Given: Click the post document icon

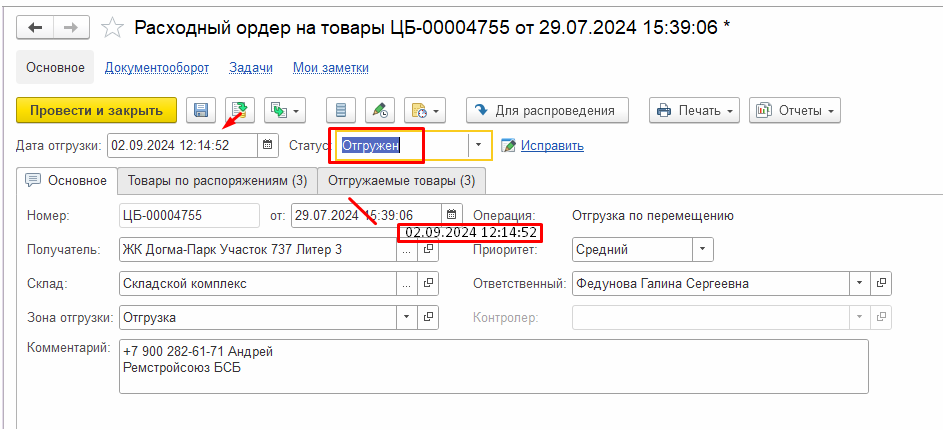Looking at the screenshot, I should 240,110.
